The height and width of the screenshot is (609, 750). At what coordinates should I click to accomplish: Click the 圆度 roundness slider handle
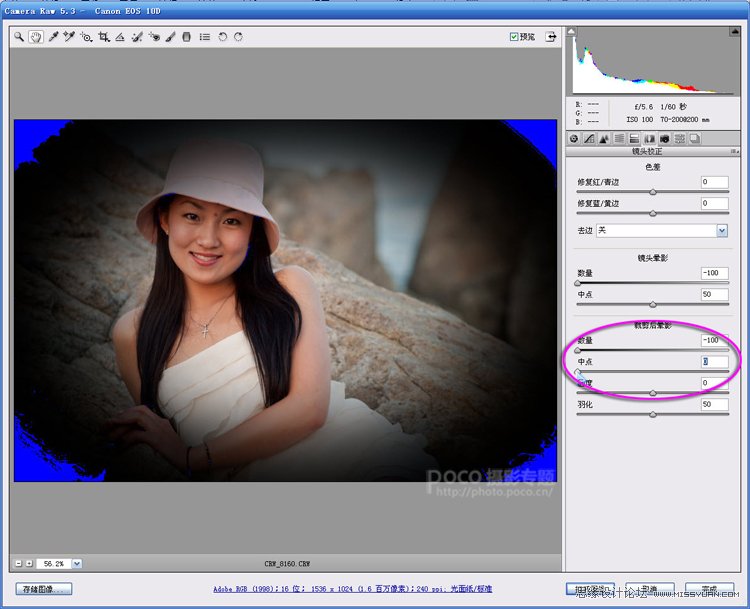click(653, 393)
